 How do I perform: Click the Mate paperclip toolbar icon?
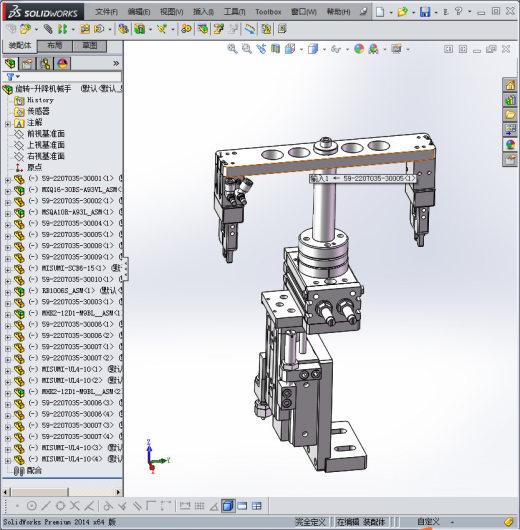pyautogui.click(x=48, y=29)
